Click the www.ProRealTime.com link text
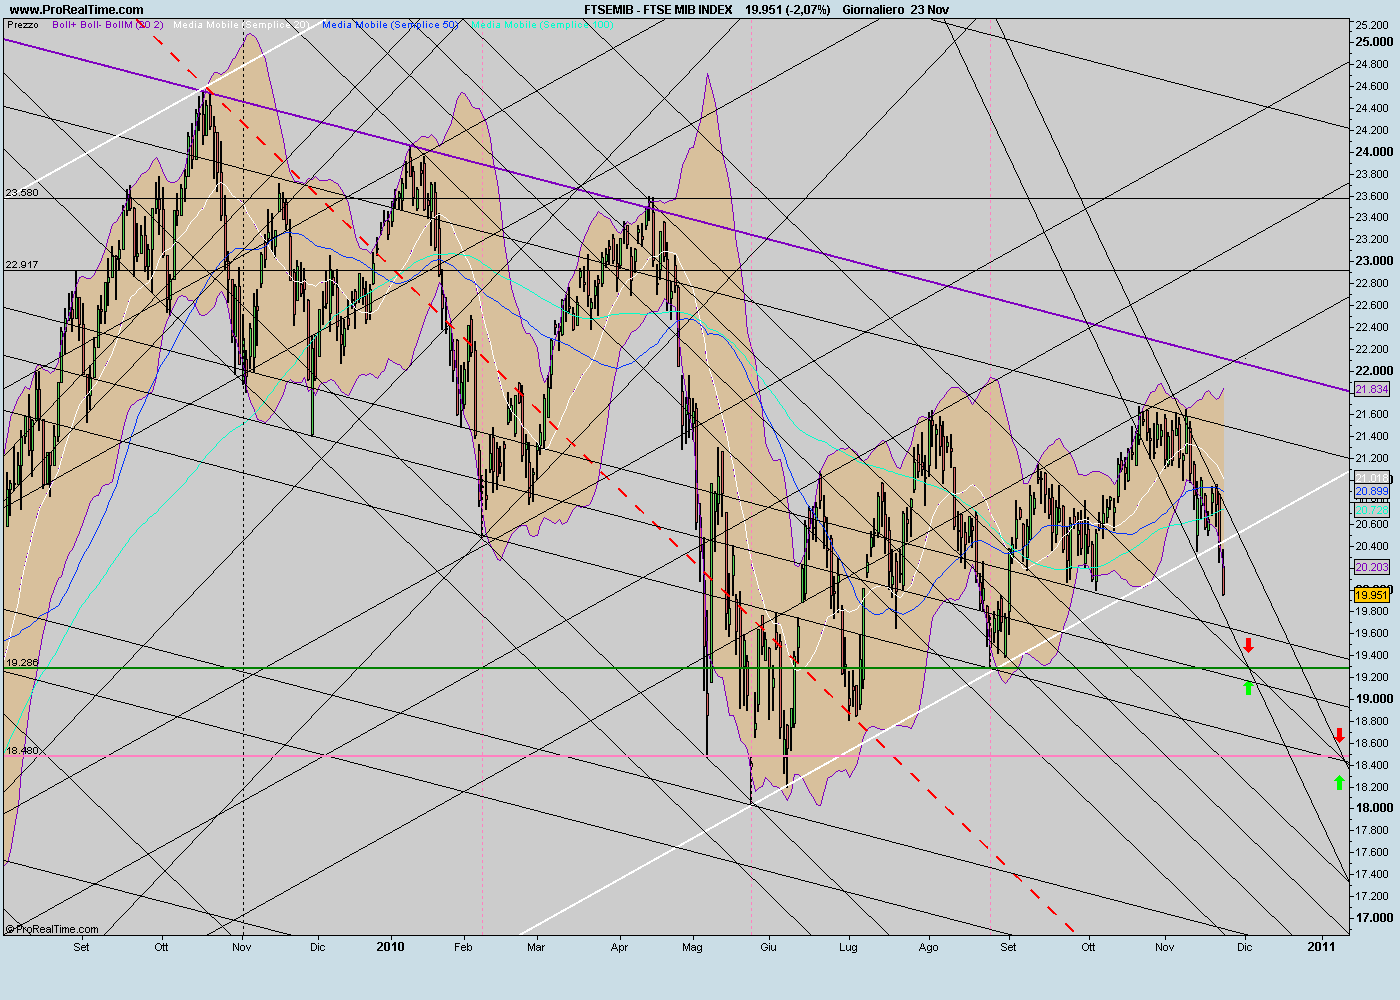Screen dimensions: 1400x1000 76,10
